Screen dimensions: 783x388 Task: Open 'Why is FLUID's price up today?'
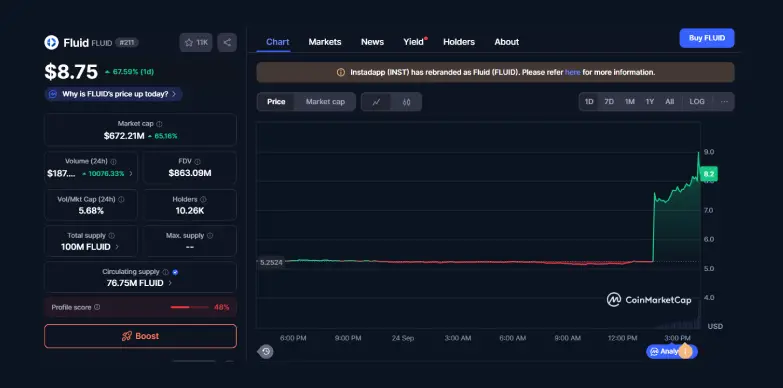pos(114,94)
